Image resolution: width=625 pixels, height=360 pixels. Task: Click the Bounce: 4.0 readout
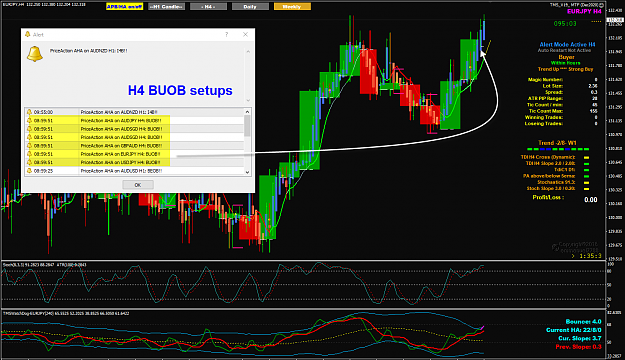[x=583, y=322]
